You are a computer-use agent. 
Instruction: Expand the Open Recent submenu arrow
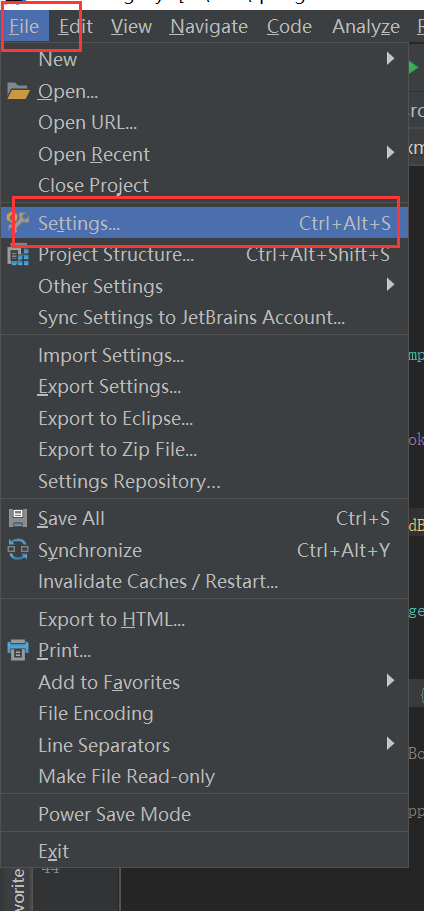click(x=390, y=153)
